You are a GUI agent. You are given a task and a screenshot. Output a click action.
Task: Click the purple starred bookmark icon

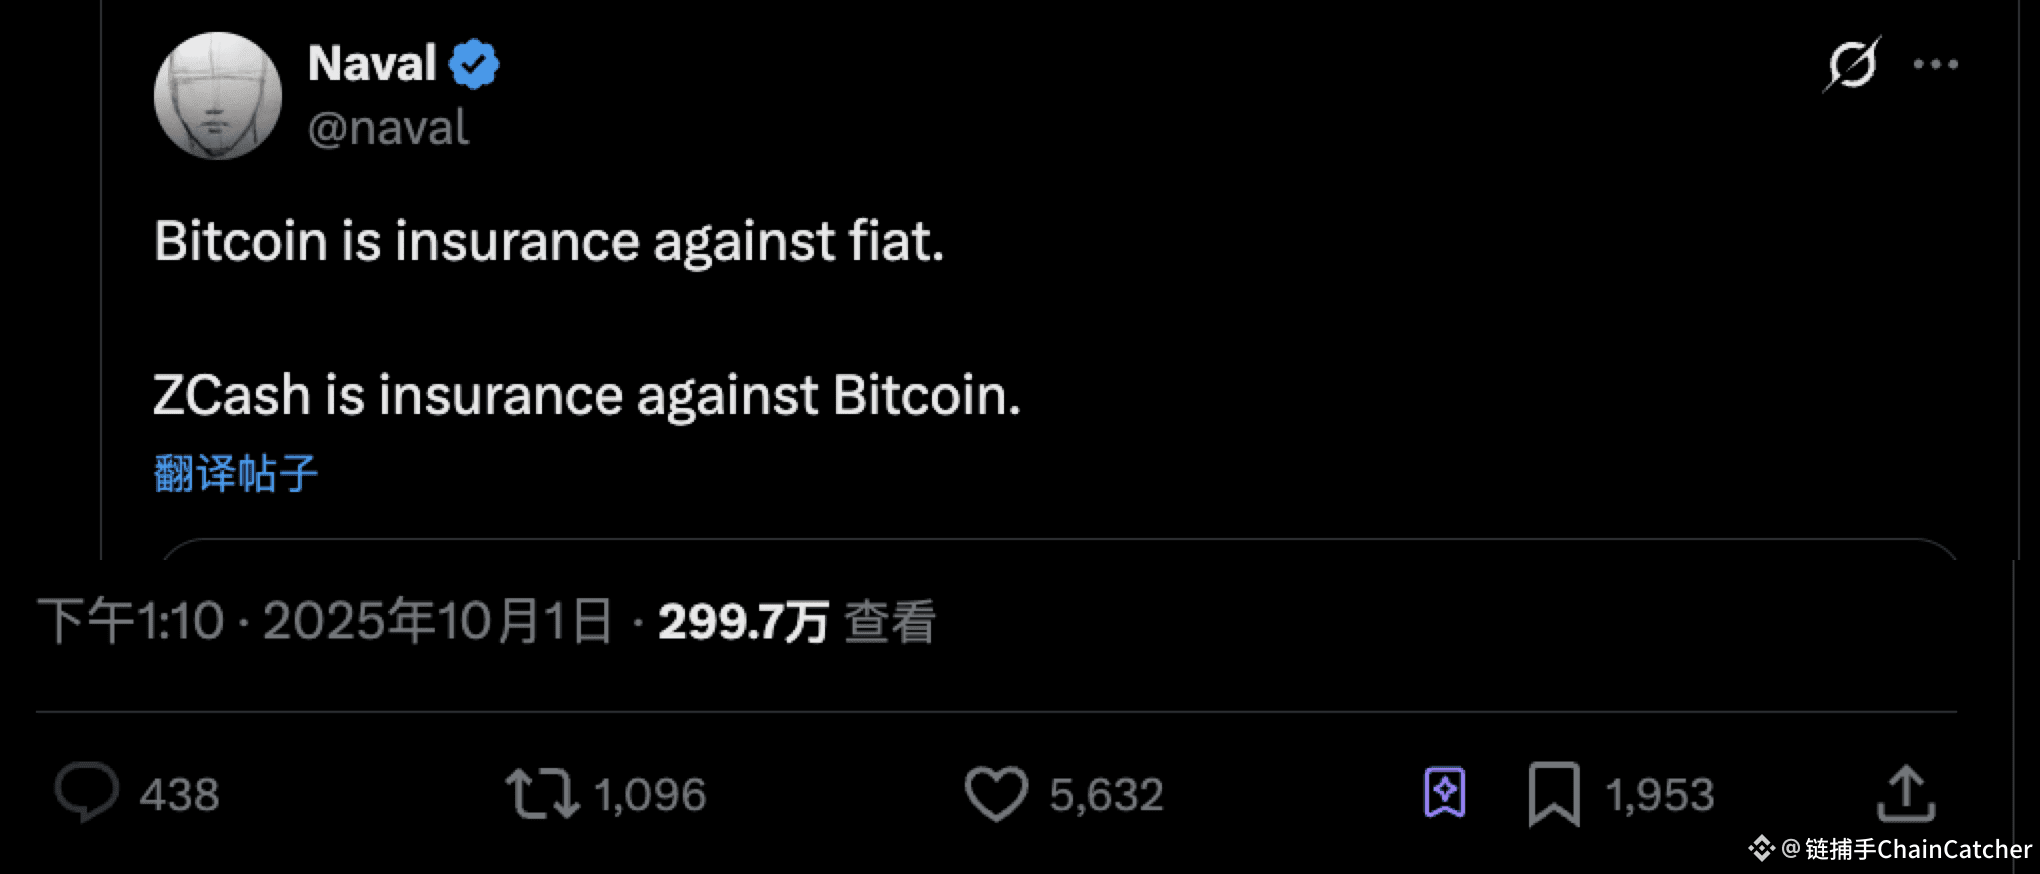(x=1445, y=794)
